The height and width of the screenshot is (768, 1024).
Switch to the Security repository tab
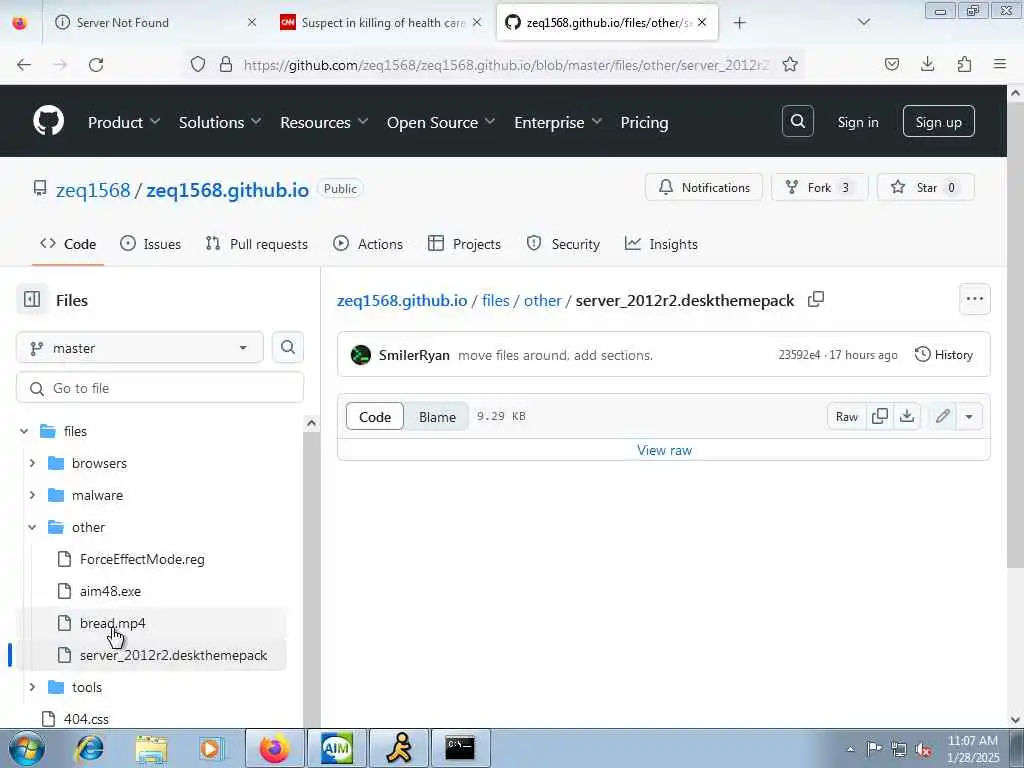pyautogui.click(x=563, y=244)
